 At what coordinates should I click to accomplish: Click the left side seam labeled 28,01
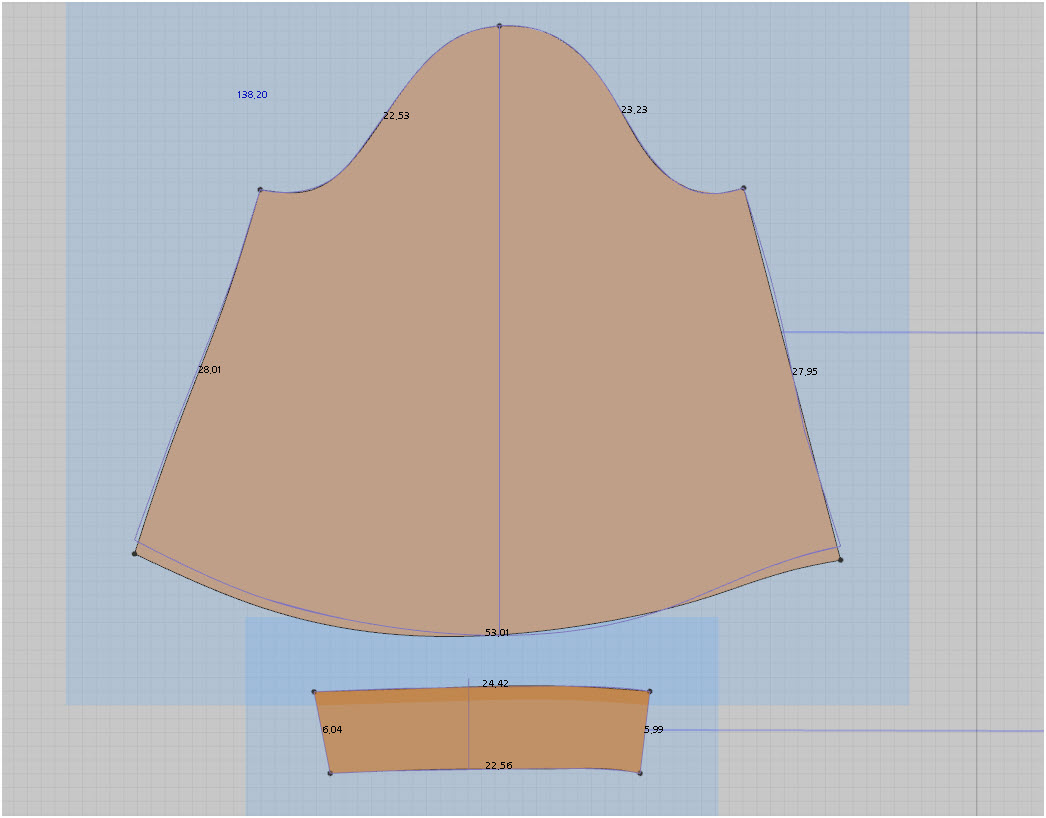(x=209, y=370)
